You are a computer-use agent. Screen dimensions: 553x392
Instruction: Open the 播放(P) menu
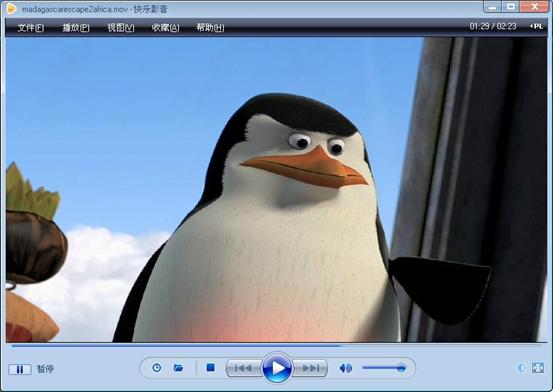75,28
